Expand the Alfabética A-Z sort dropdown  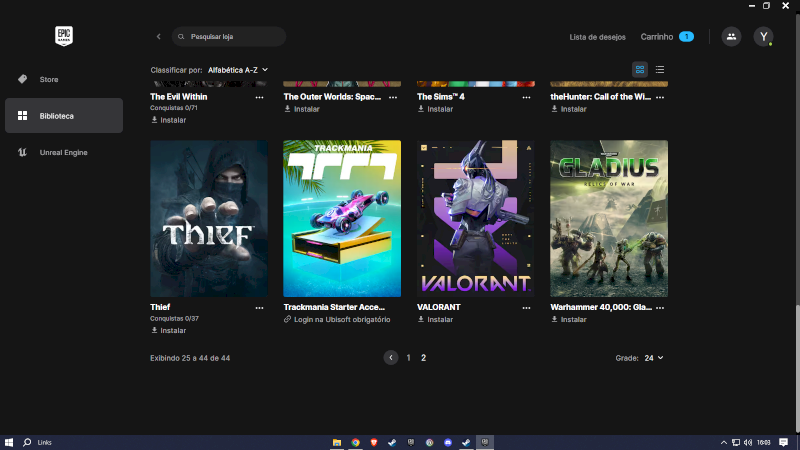(x=238, y=70)
